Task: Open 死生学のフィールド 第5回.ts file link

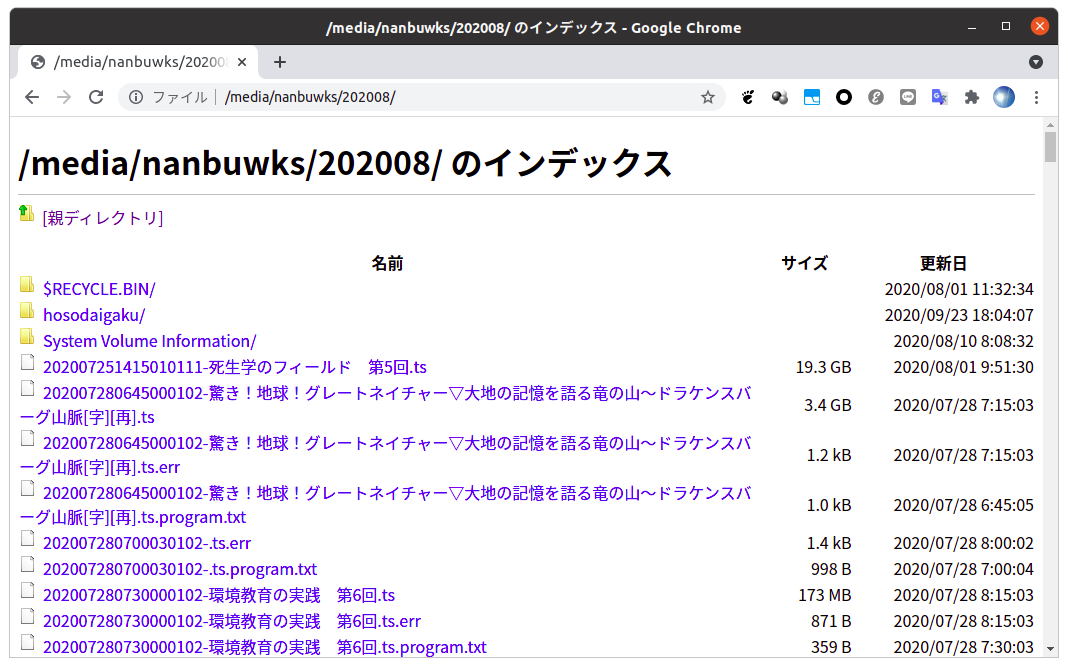Action: coord(235,367)
